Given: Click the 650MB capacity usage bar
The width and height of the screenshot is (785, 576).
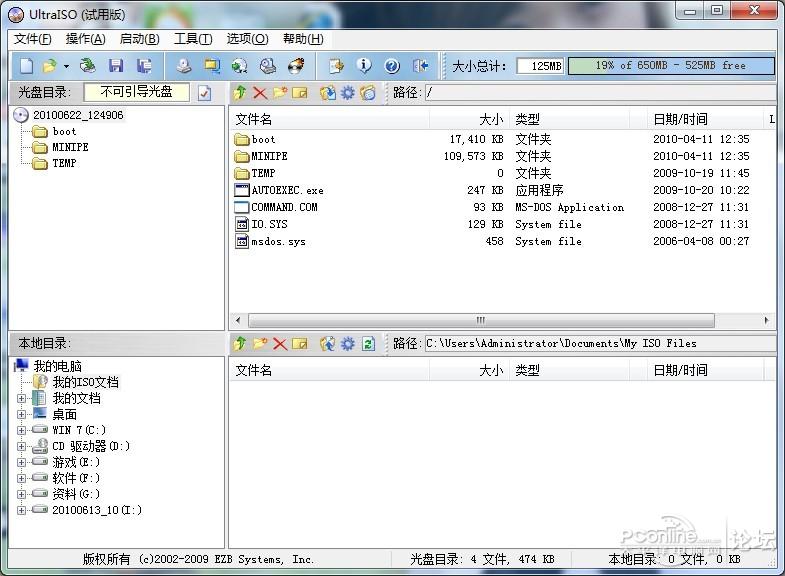Looking at the screenshot, I should pos(671,66).
